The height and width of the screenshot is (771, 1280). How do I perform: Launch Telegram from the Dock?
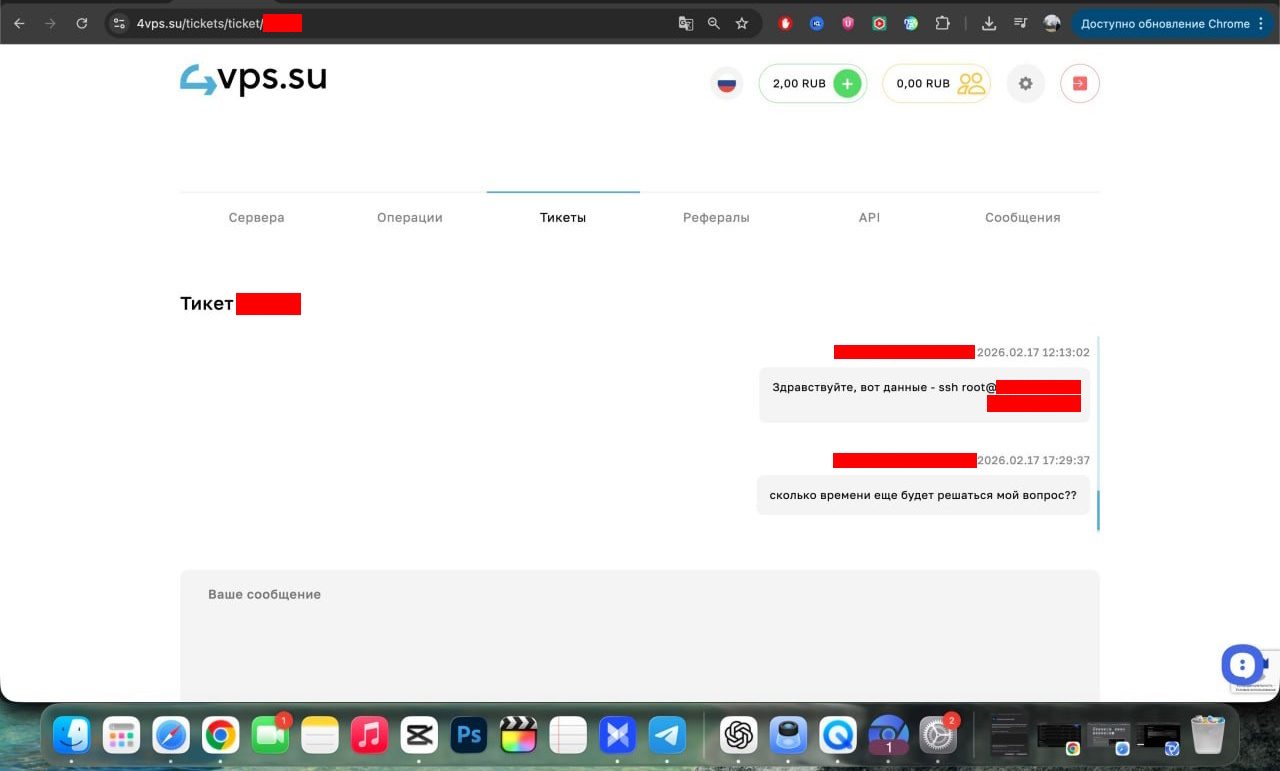click(x=667, y=737)
